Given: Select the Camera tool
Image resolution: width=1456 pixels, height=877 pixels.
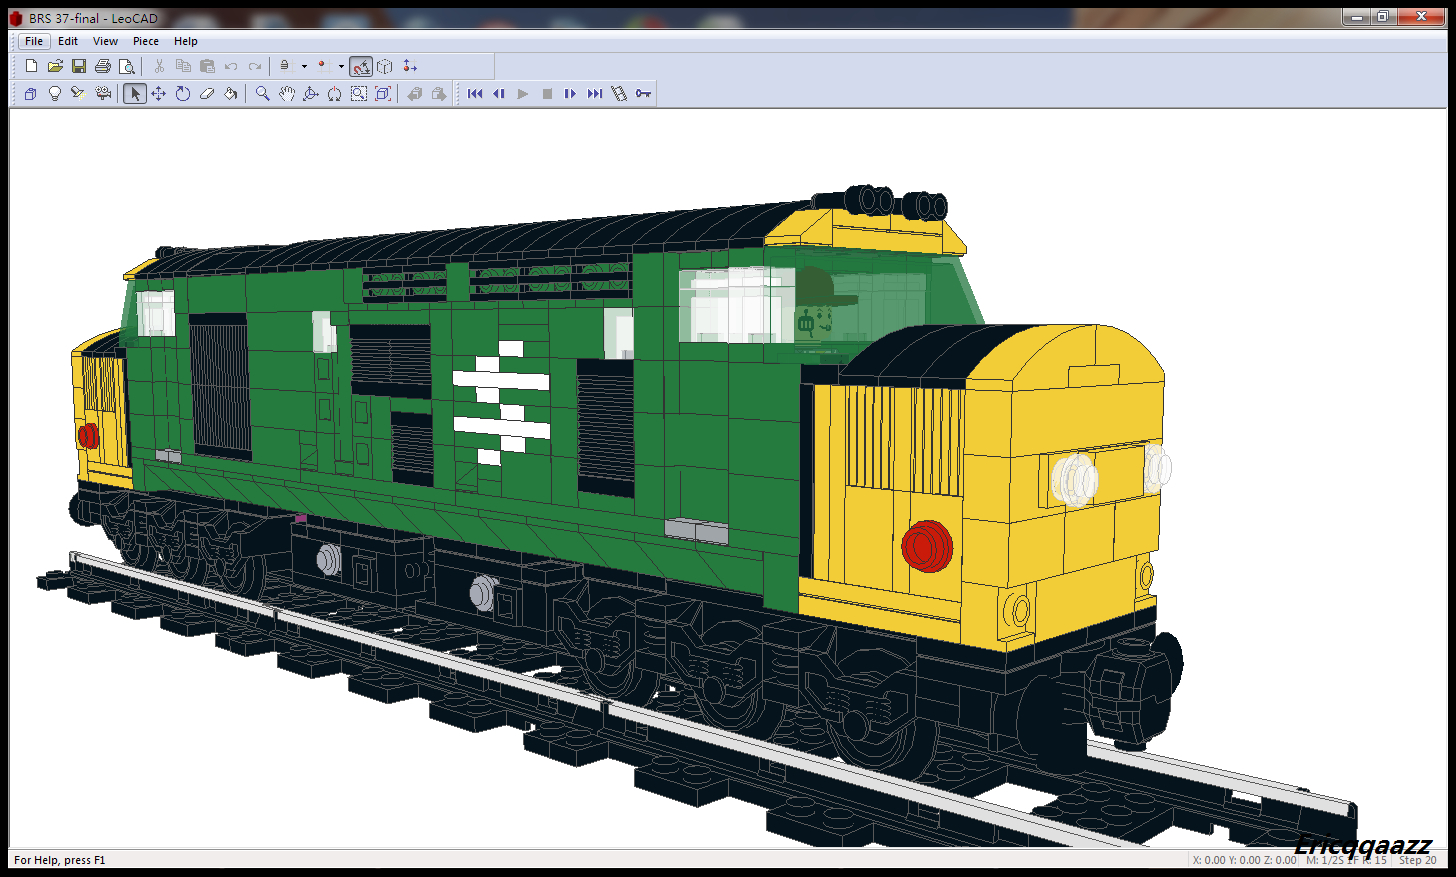Looking at the screenshot, I should tap(103, 94).
